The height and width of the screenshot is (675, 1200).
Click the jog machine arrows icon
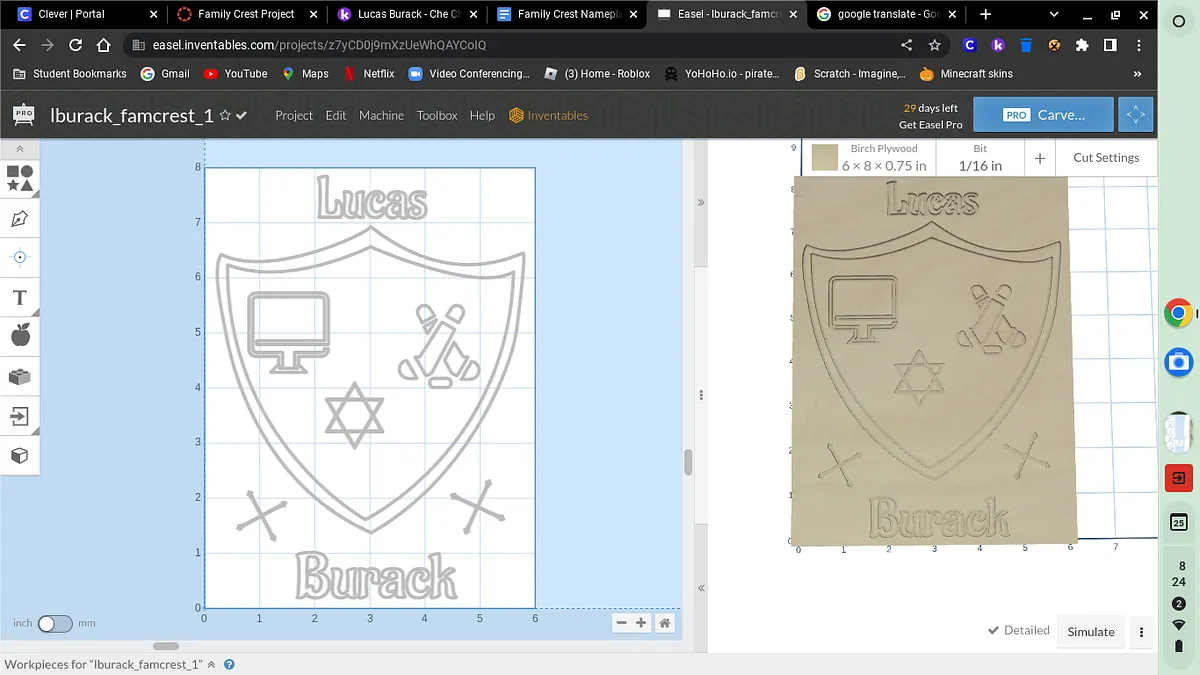(1136, 115)
